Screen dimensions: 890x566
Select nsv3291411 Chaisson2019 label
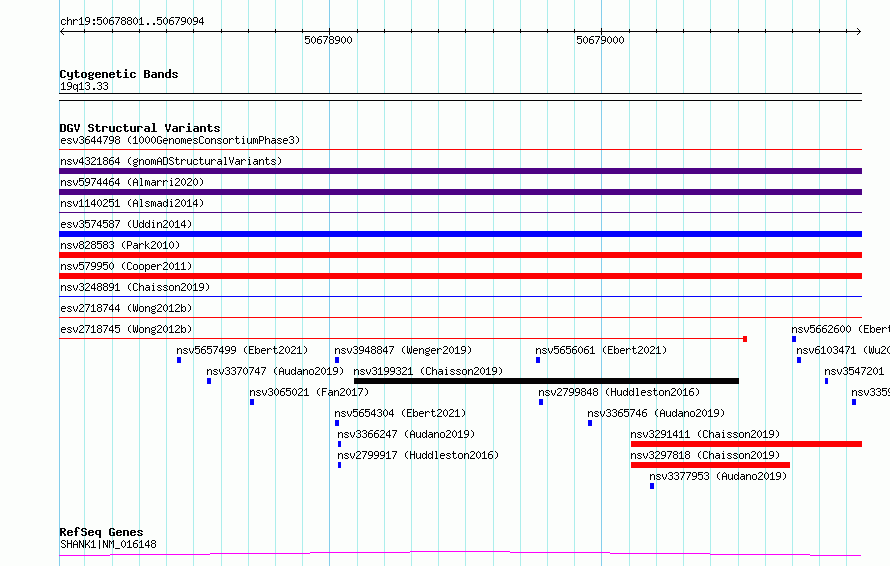pyautogui.click(x=705, y=434)
